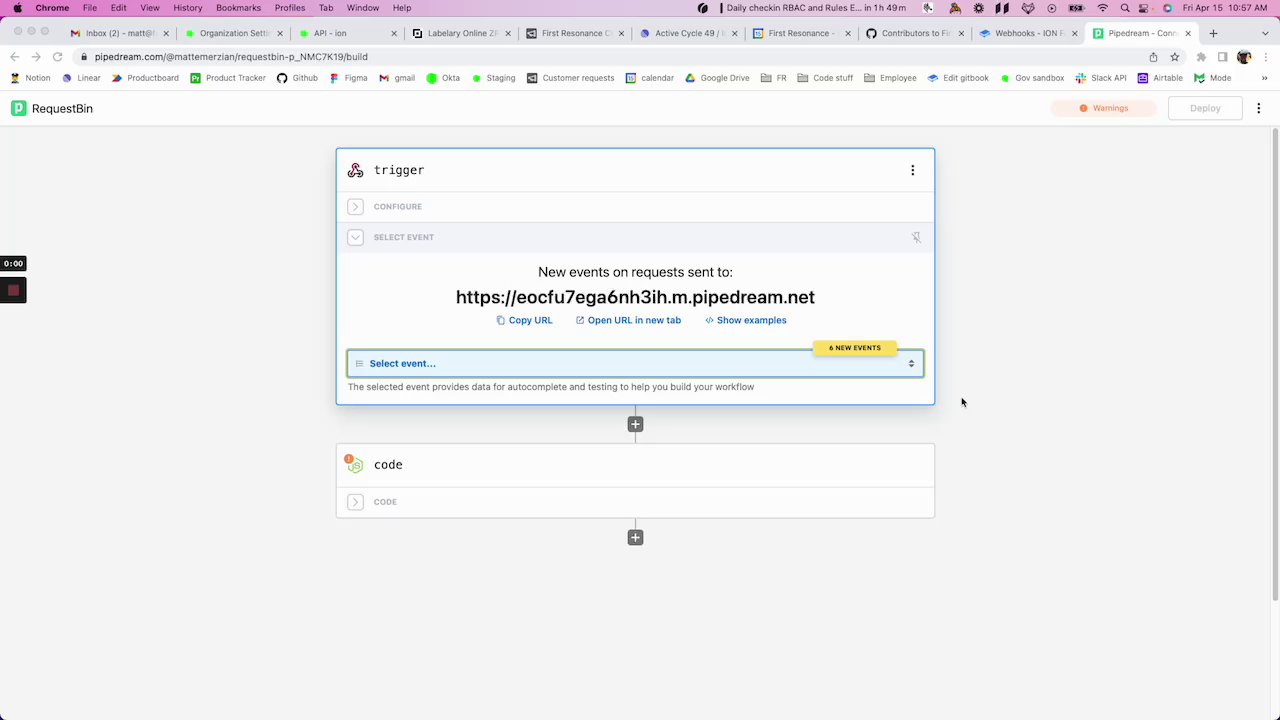Click the webhook trigger icon

[355, 170]
